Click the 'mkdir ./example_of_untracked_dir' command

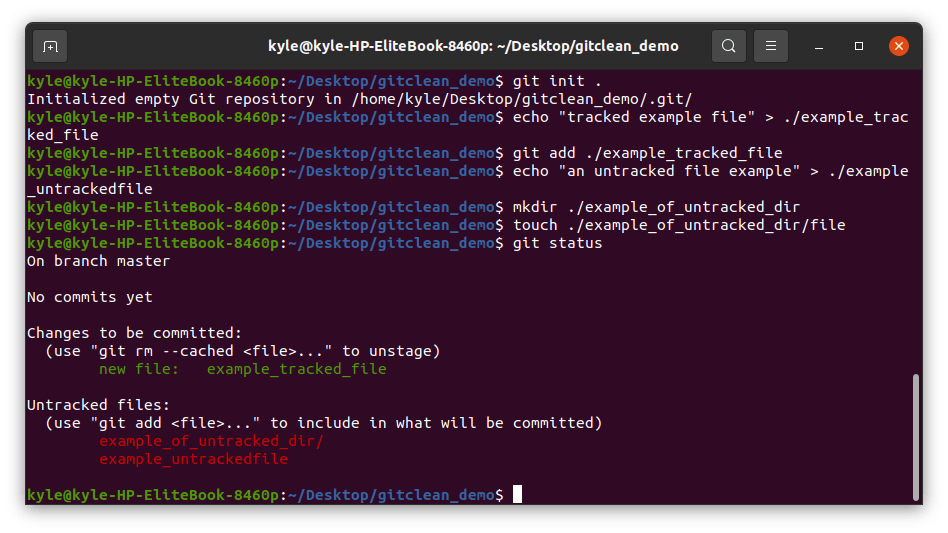coord(656,207)
